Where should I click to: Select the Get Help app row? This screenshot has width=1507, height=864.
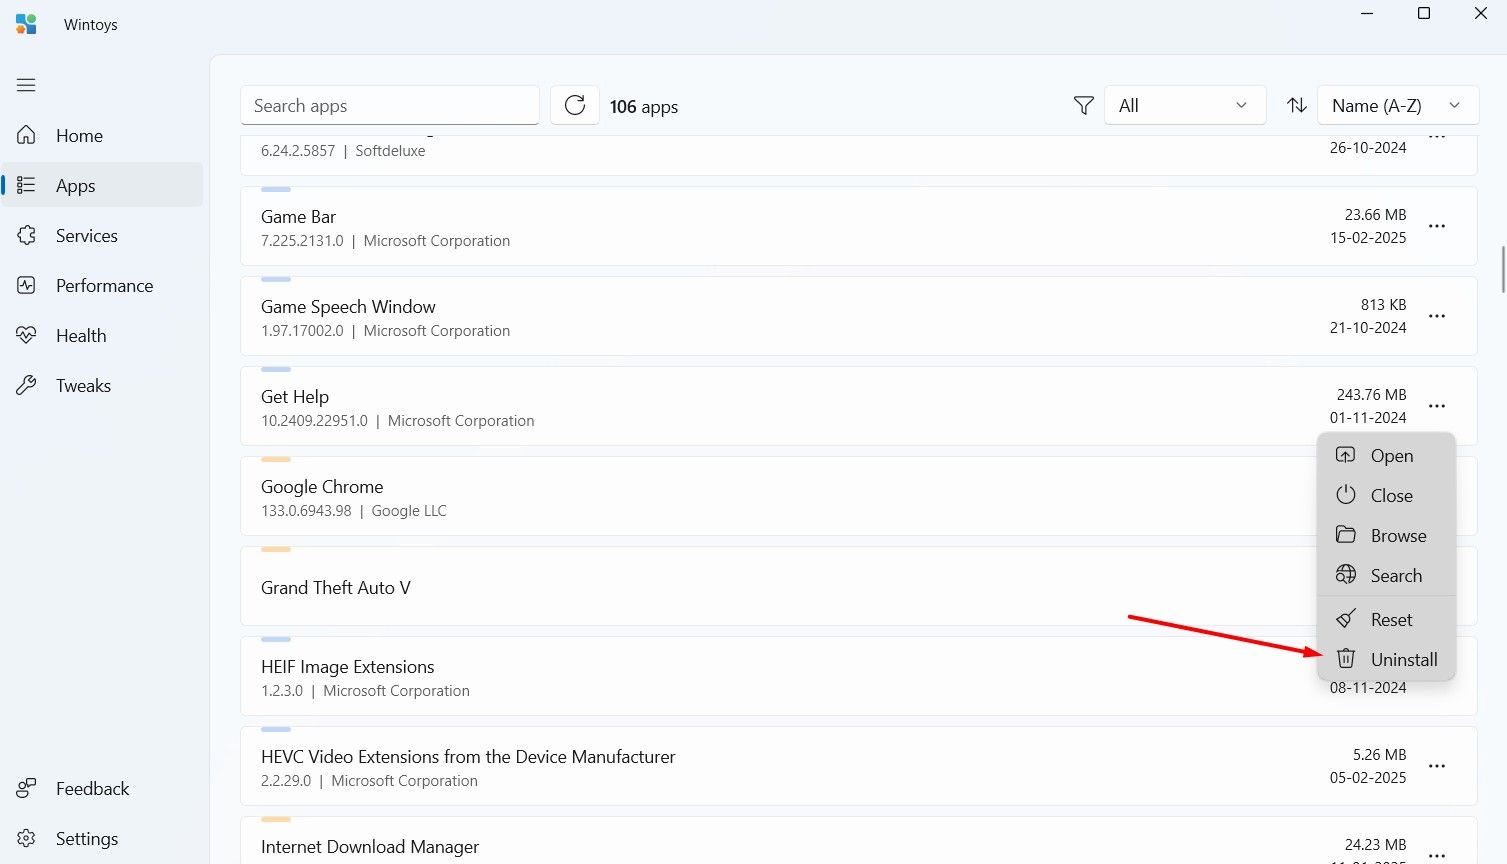[858, 406]
